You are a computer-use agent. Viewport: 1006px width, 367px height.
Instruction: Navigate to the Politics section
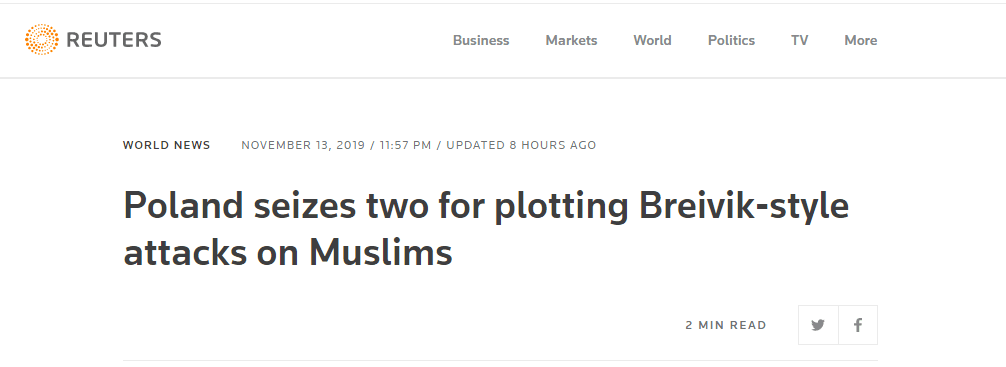coord(731,40)
